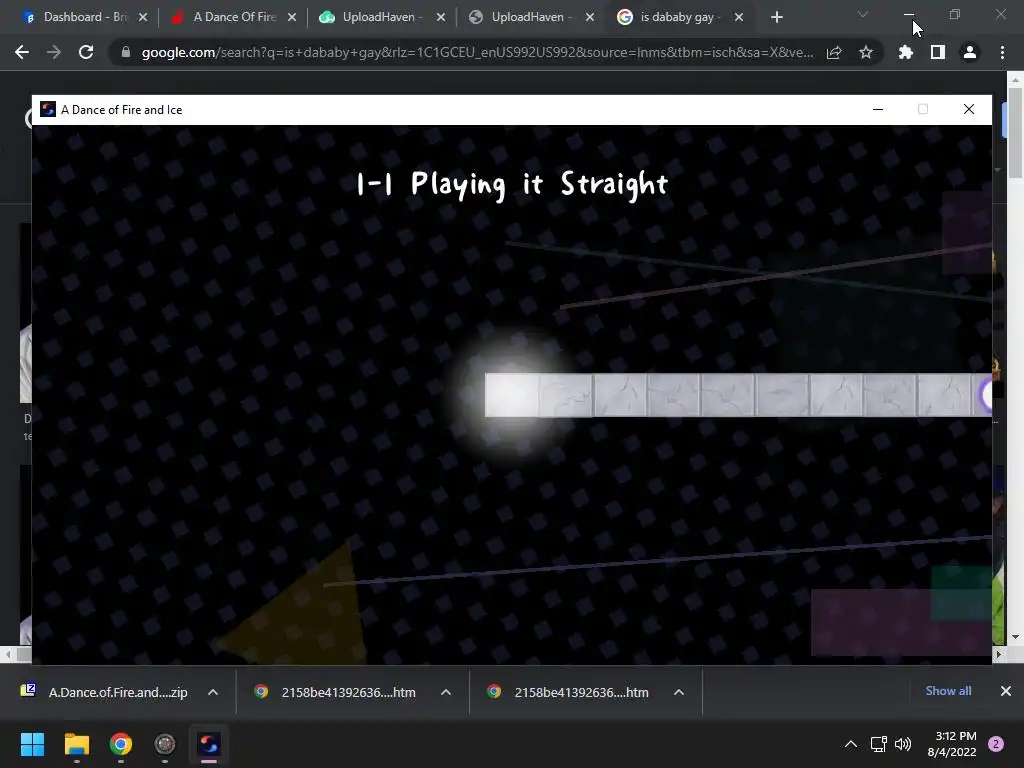Open a new browser tab with plus button

[776, 18]
